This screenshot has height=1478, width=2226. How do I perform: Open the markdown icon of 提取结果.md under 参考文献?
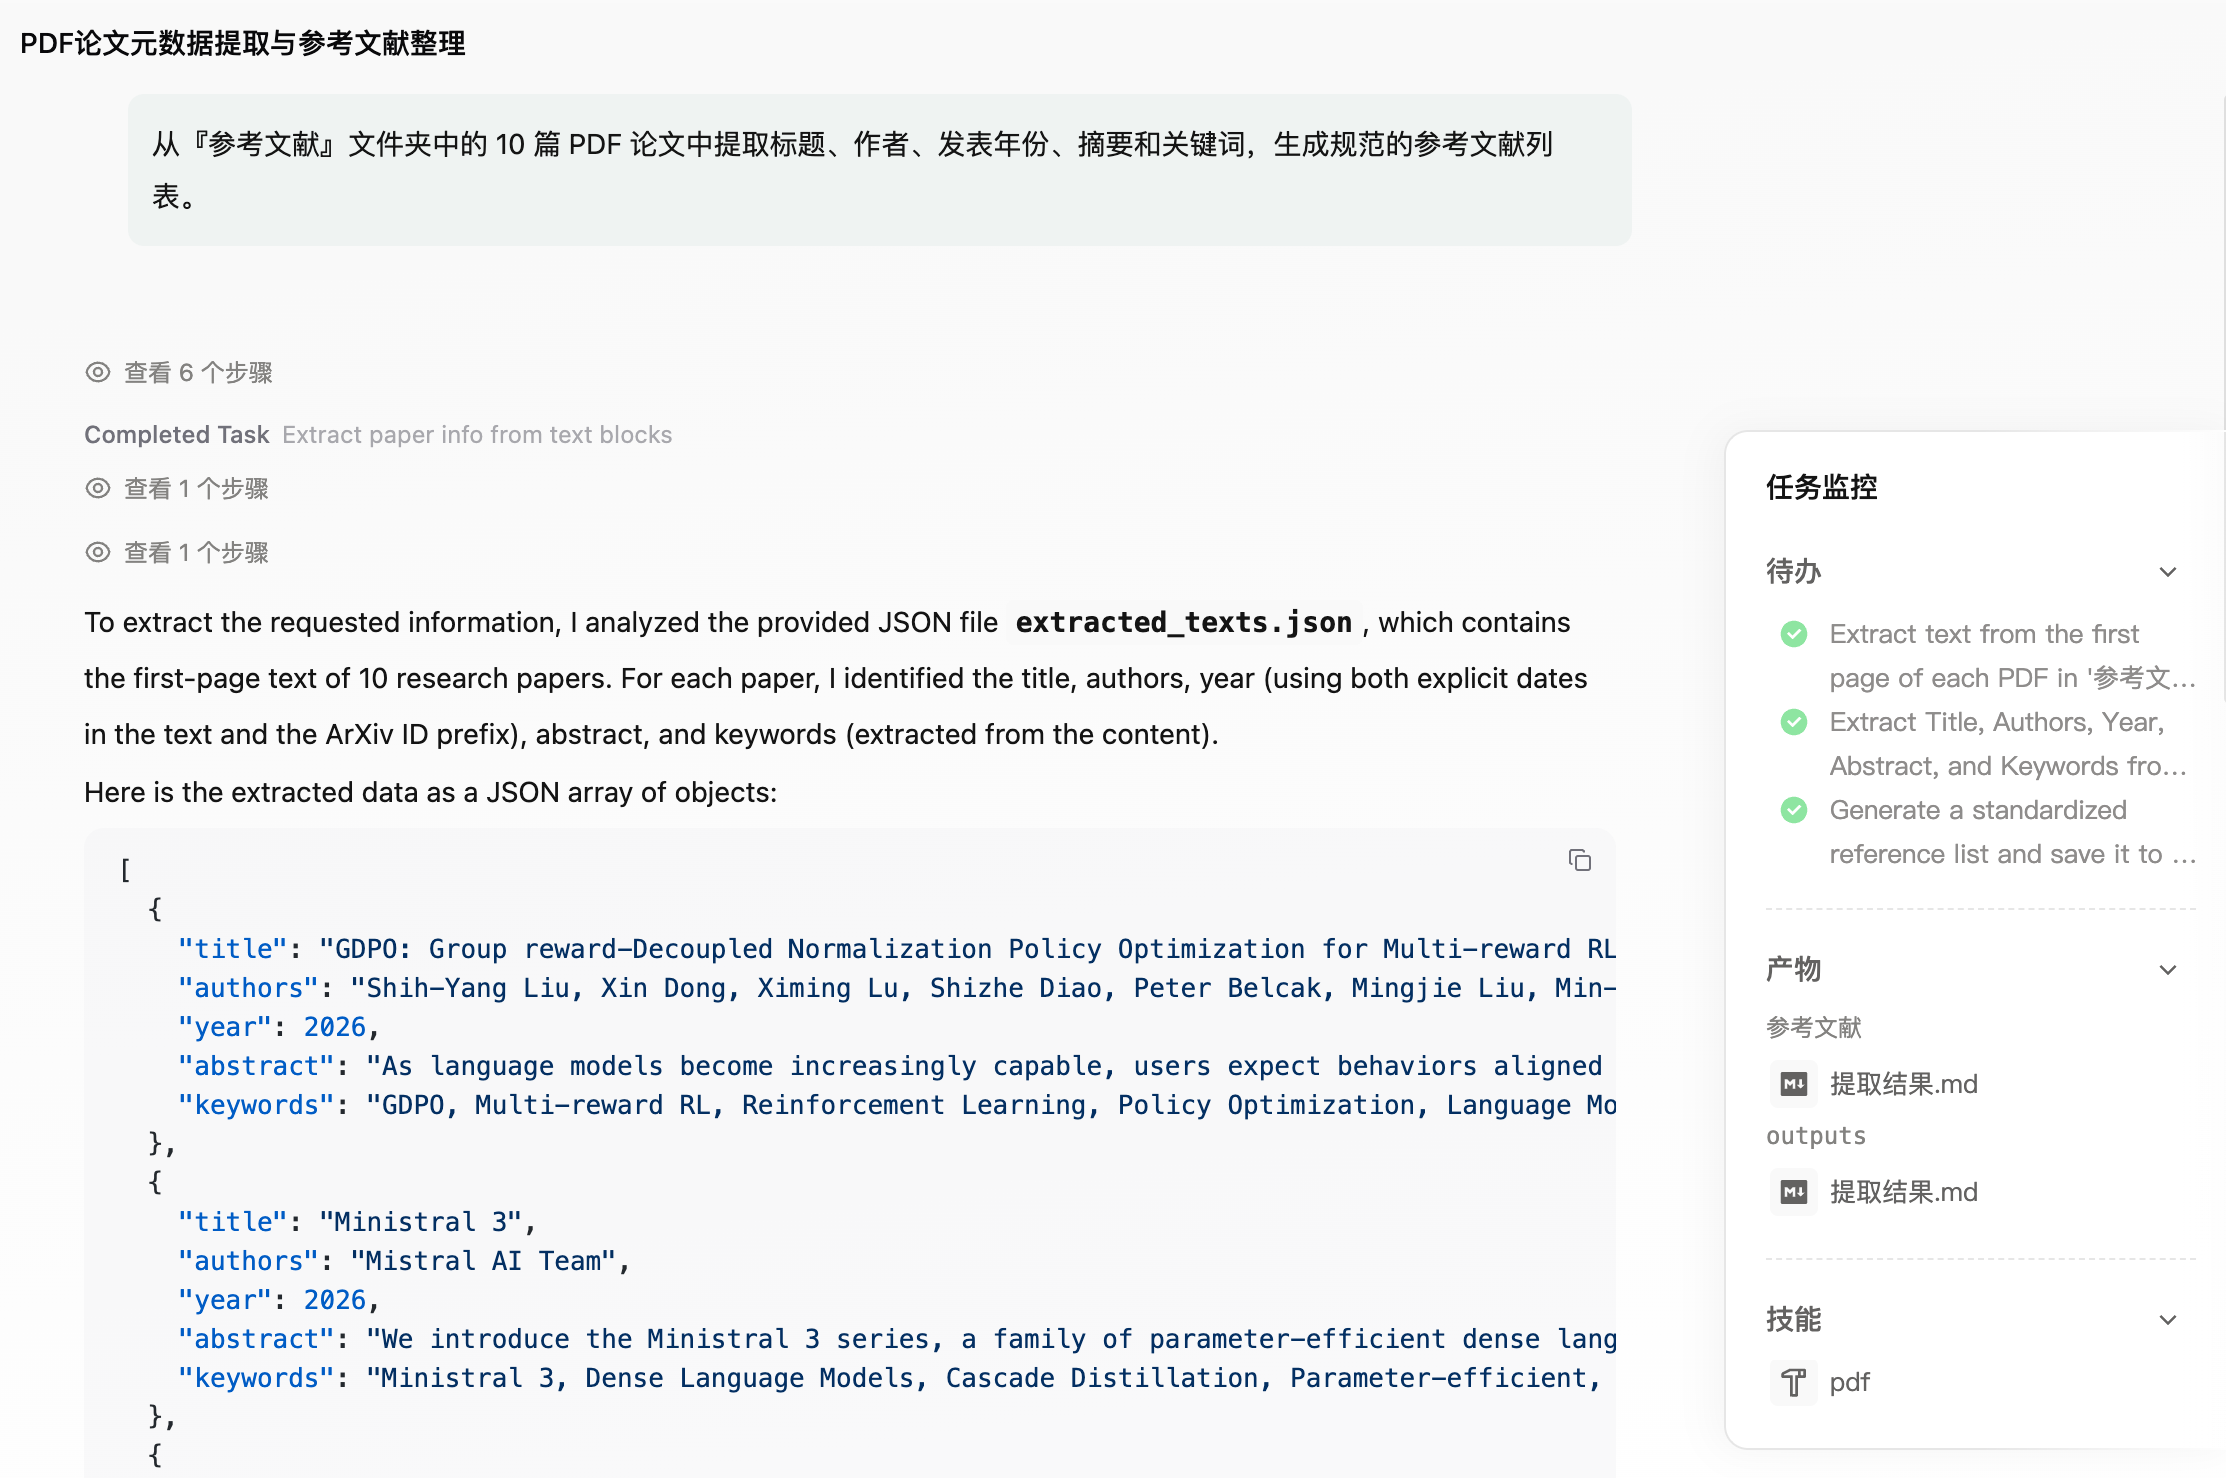[1793, 1083]
